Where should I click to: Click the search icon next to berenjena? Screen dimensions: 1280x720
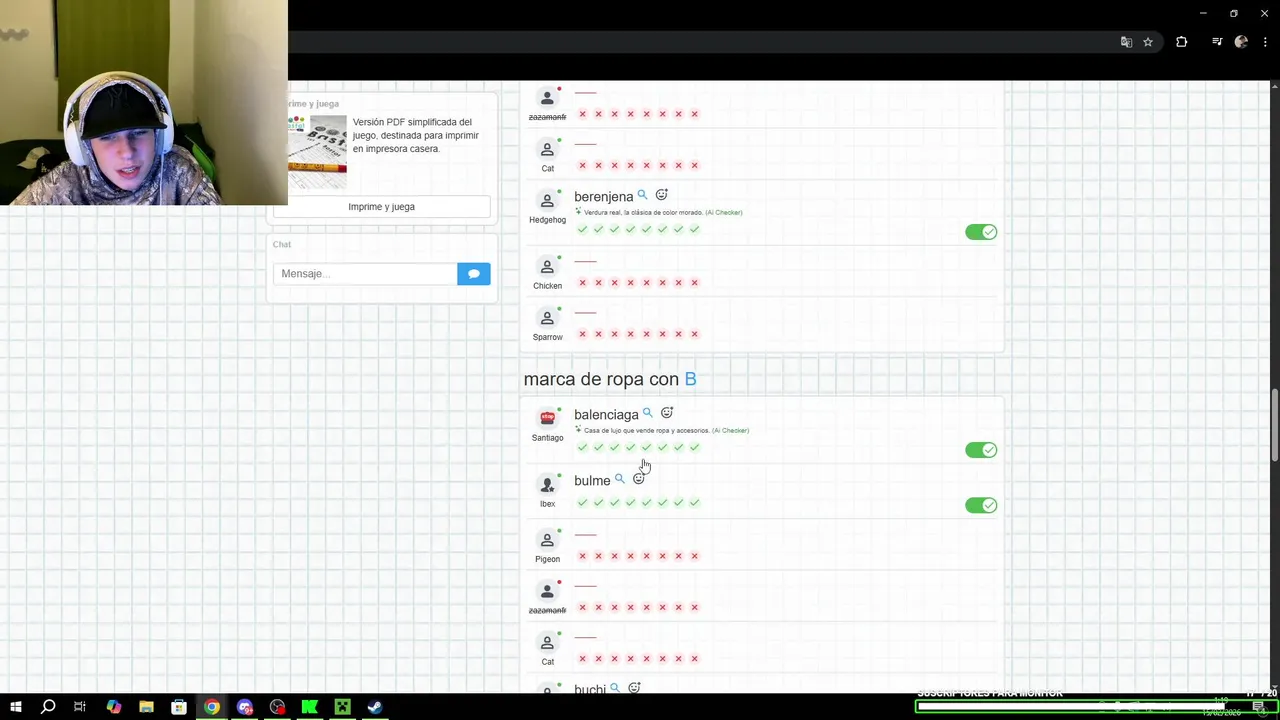642,195
